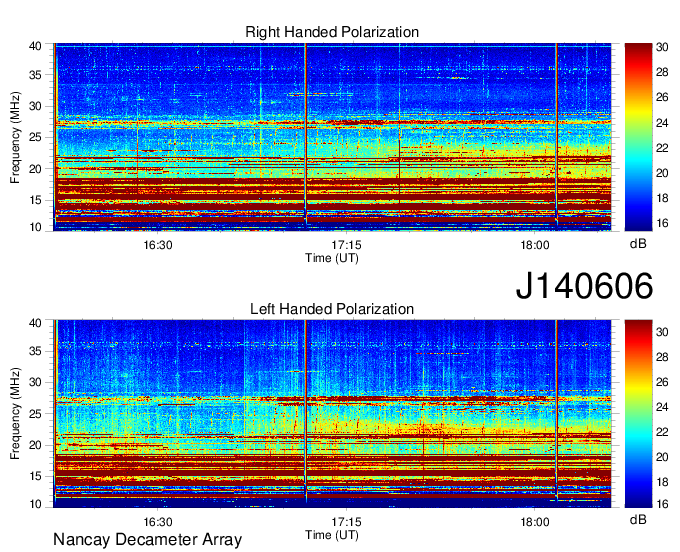680x552 pixels.
Task: Click the 30 MHz tick on Left Handed plot
Action: (35, 382)
